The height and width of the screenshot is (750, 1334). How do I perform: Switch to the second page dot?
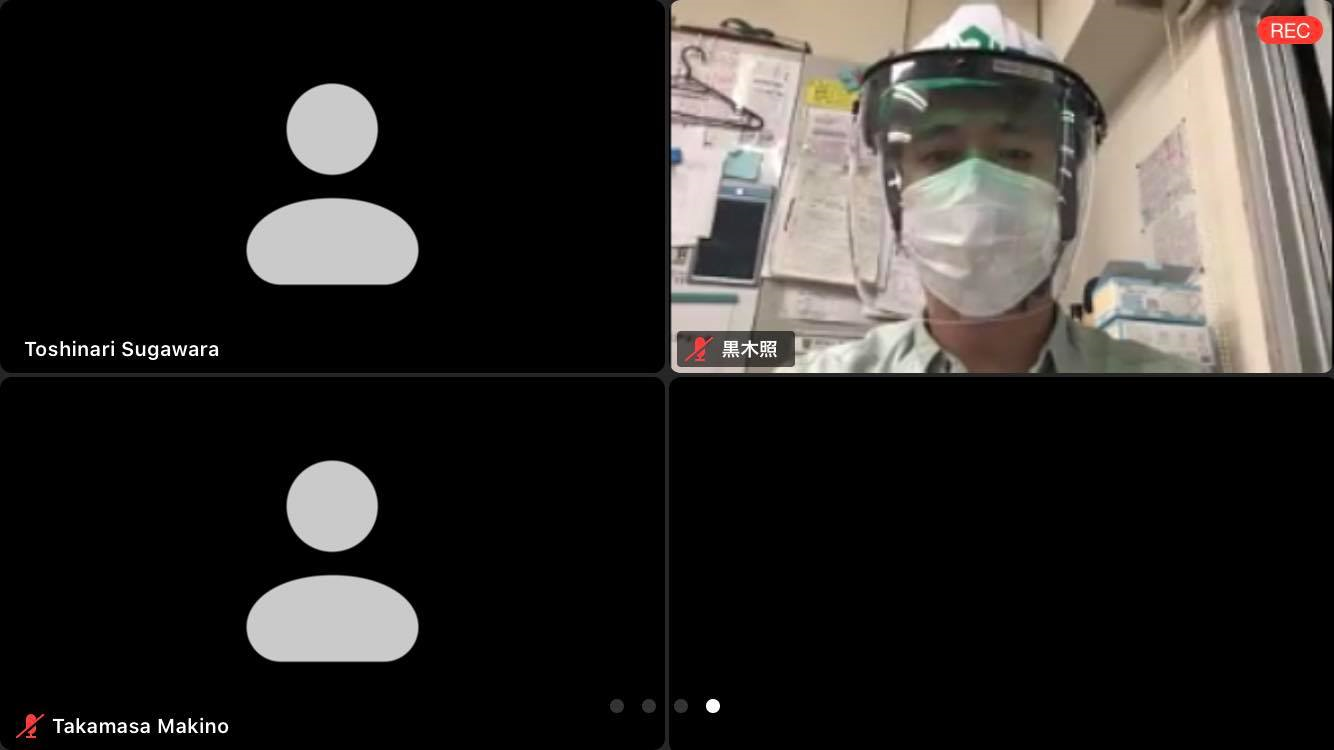(x=649, y=706)
